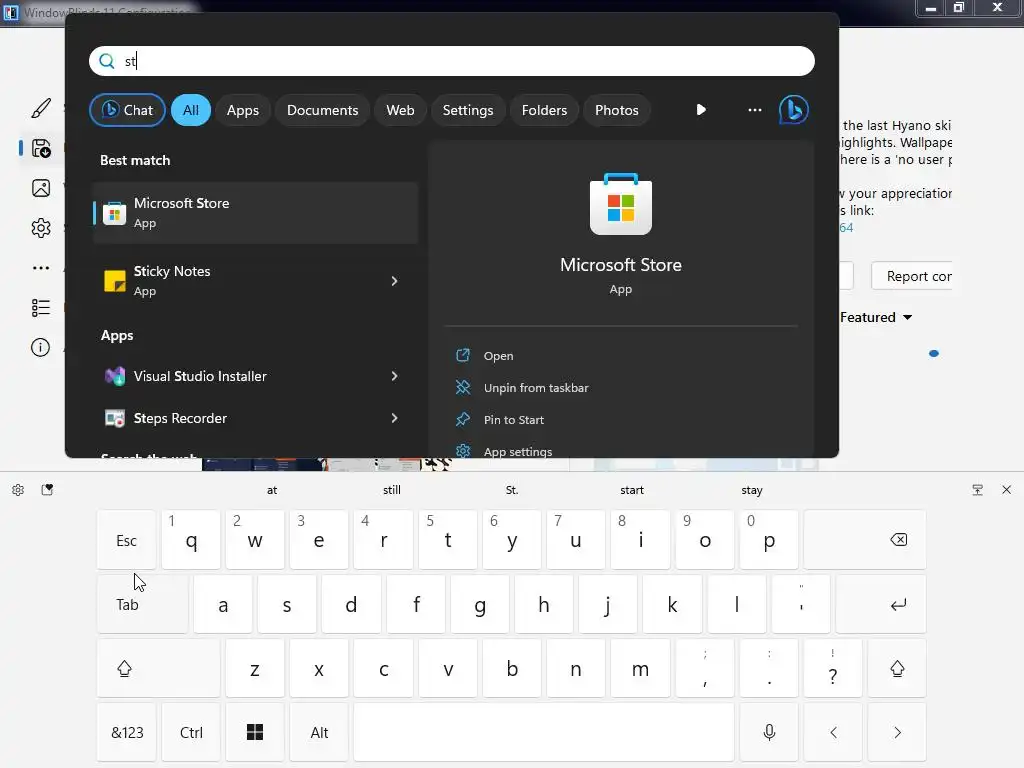The image size is (1024, 768).
Task: Expand Sticky Notes result chevron
Action: click(x=394, y=281)
